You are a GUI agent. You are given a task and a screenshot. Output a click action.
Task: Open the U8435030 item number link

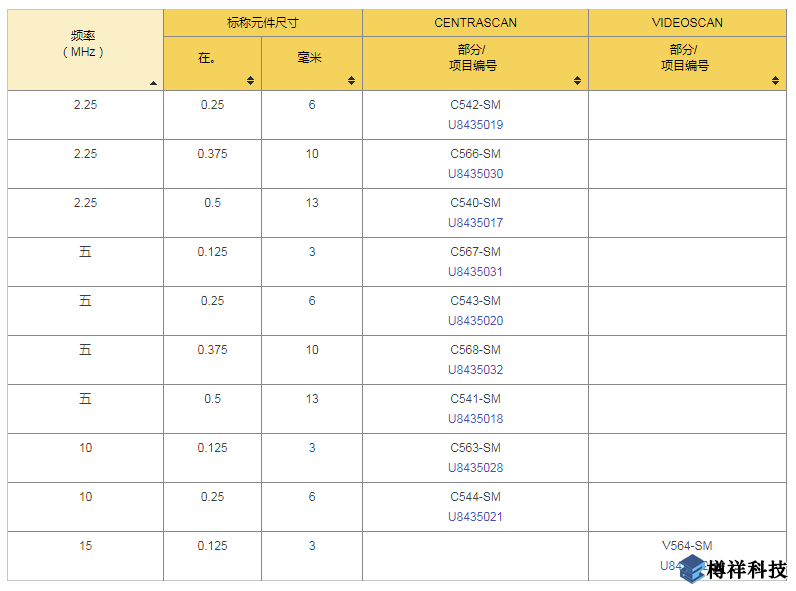point(475,174)
